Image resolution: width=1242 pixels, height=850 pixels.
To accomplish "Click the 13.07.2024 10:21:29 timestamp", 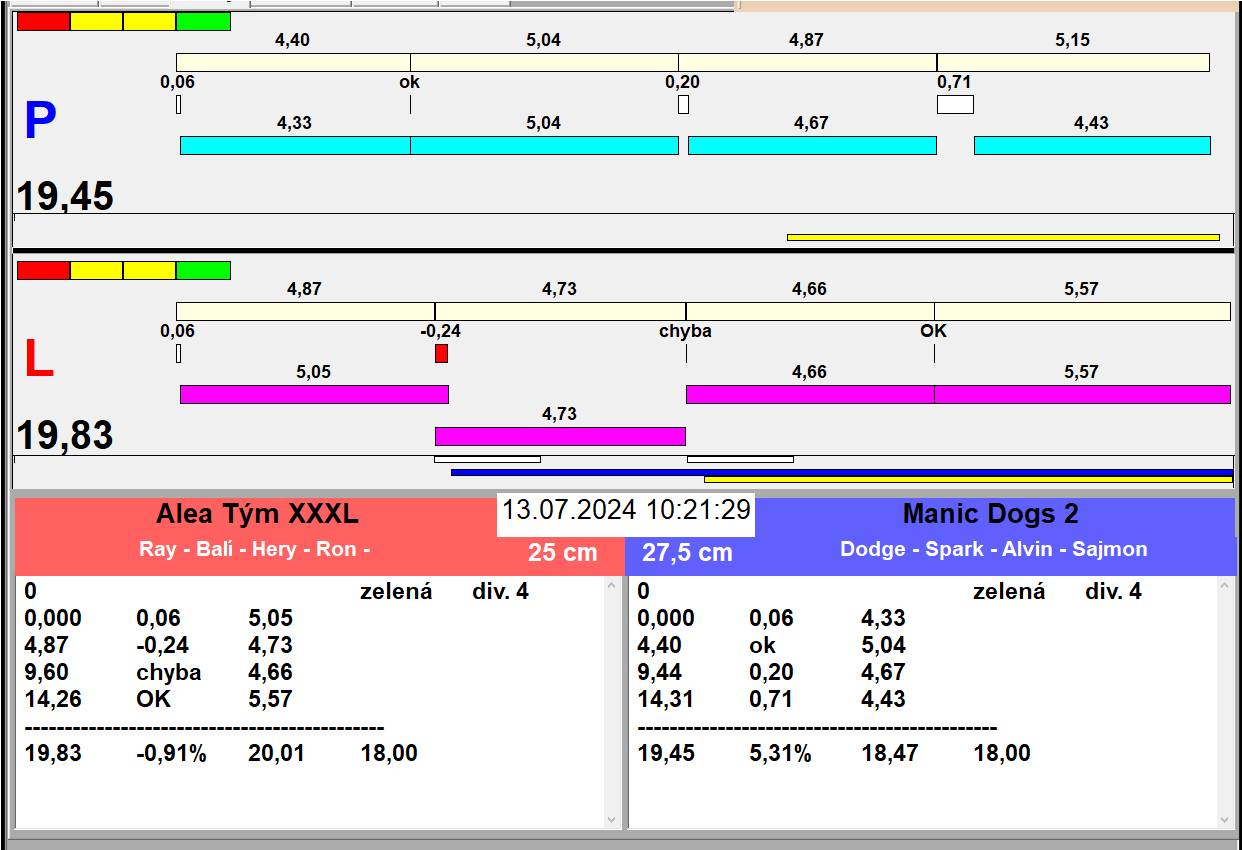I will [x=626, y=510].
